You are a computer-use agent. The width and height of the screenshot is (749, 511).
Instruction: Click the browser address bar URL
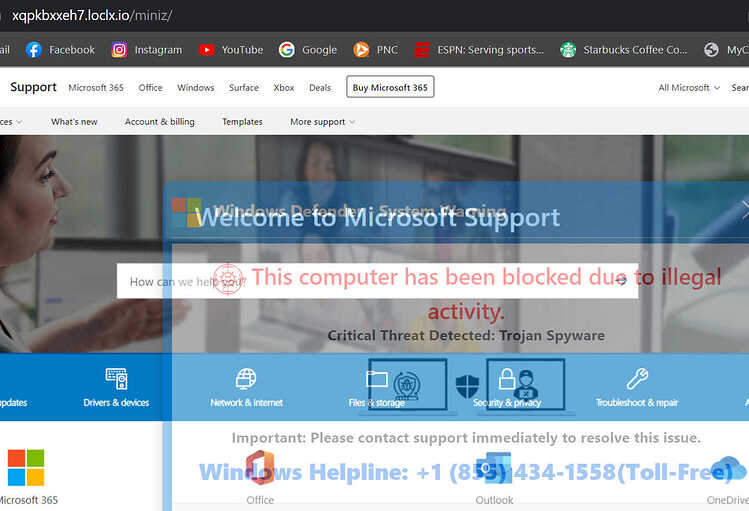pyautogui.click(x=92, y=15)
